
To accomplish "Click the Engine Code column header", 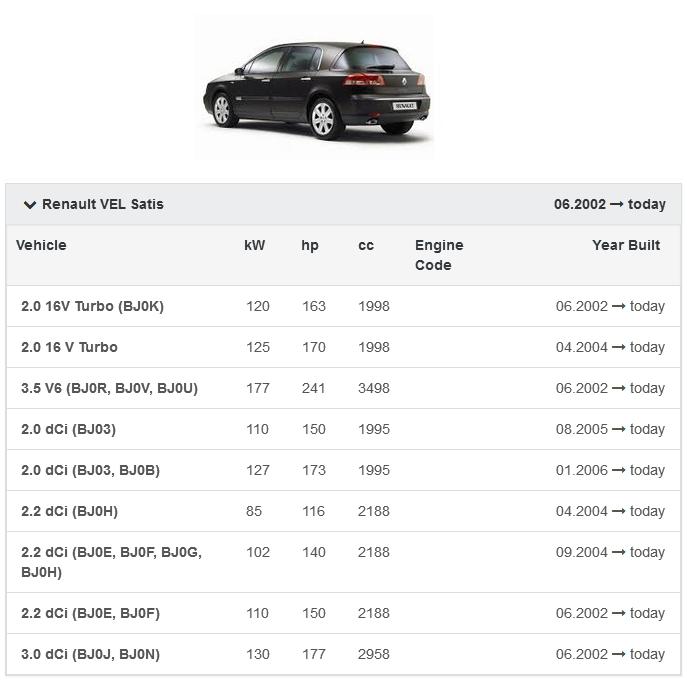I will [x=439, y=255].
